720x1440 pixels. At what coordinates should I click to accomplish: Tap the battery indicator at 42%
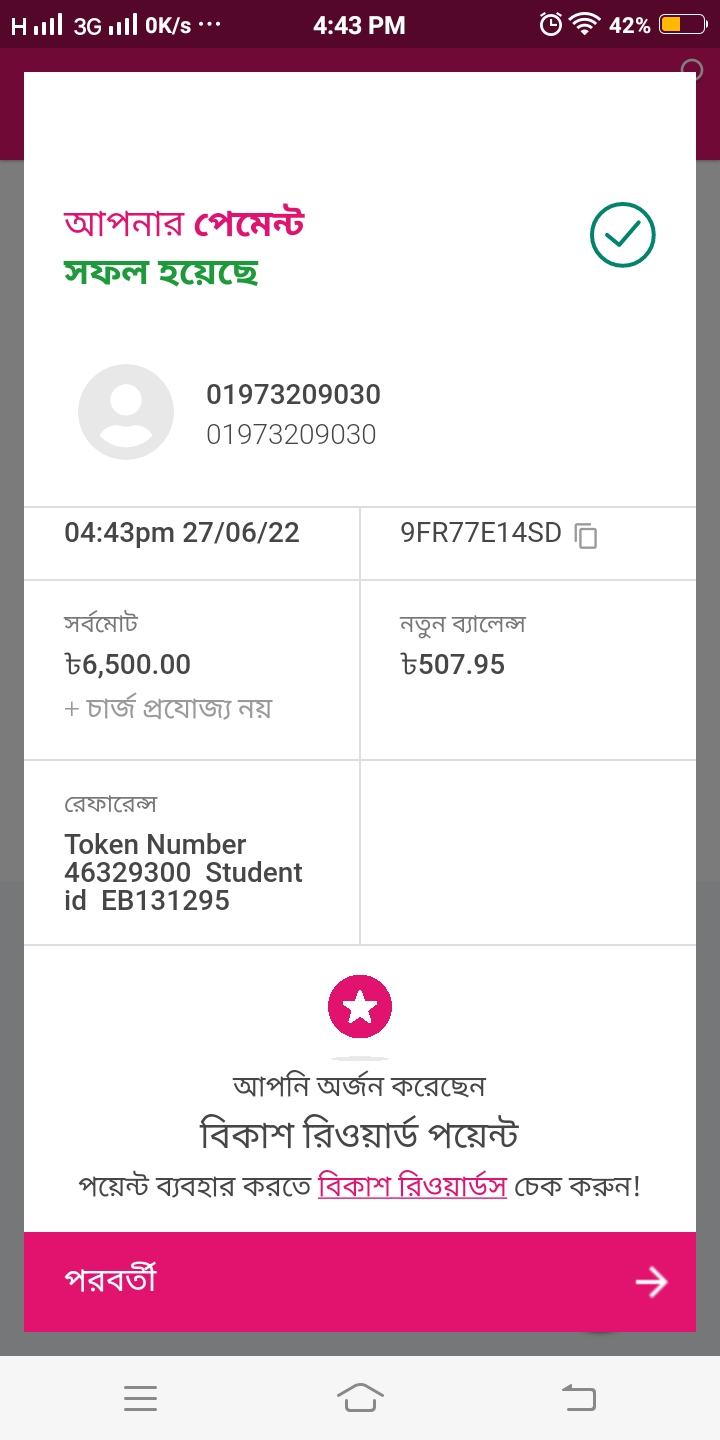tap(683, 25)
